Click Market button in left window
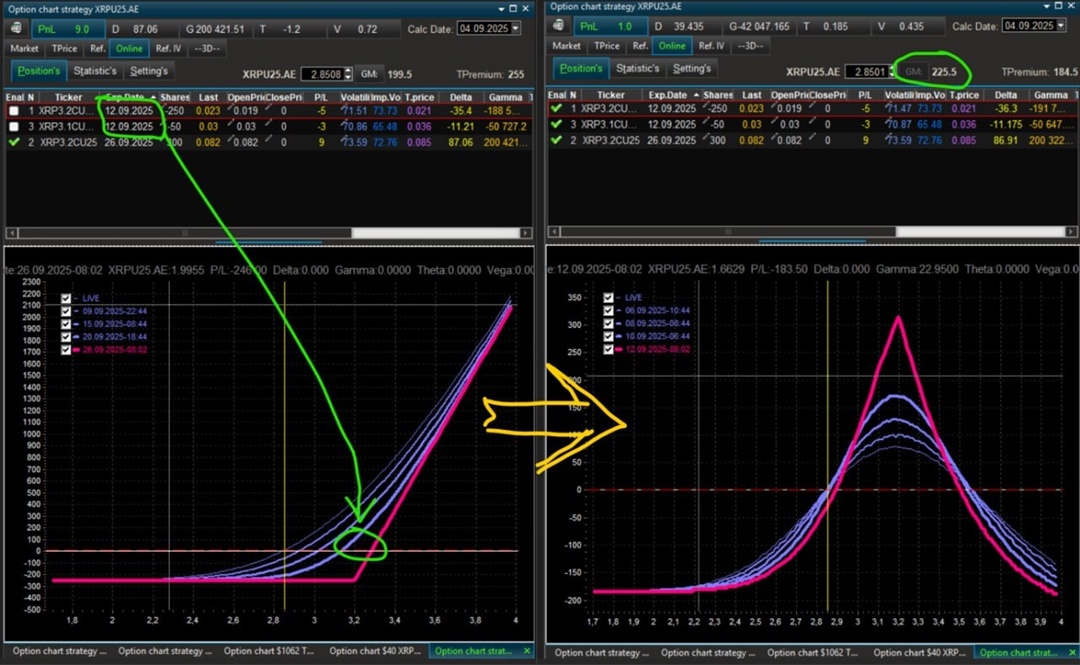The width and height of the screenshot is (1080, 665). (x=24, y=48)
